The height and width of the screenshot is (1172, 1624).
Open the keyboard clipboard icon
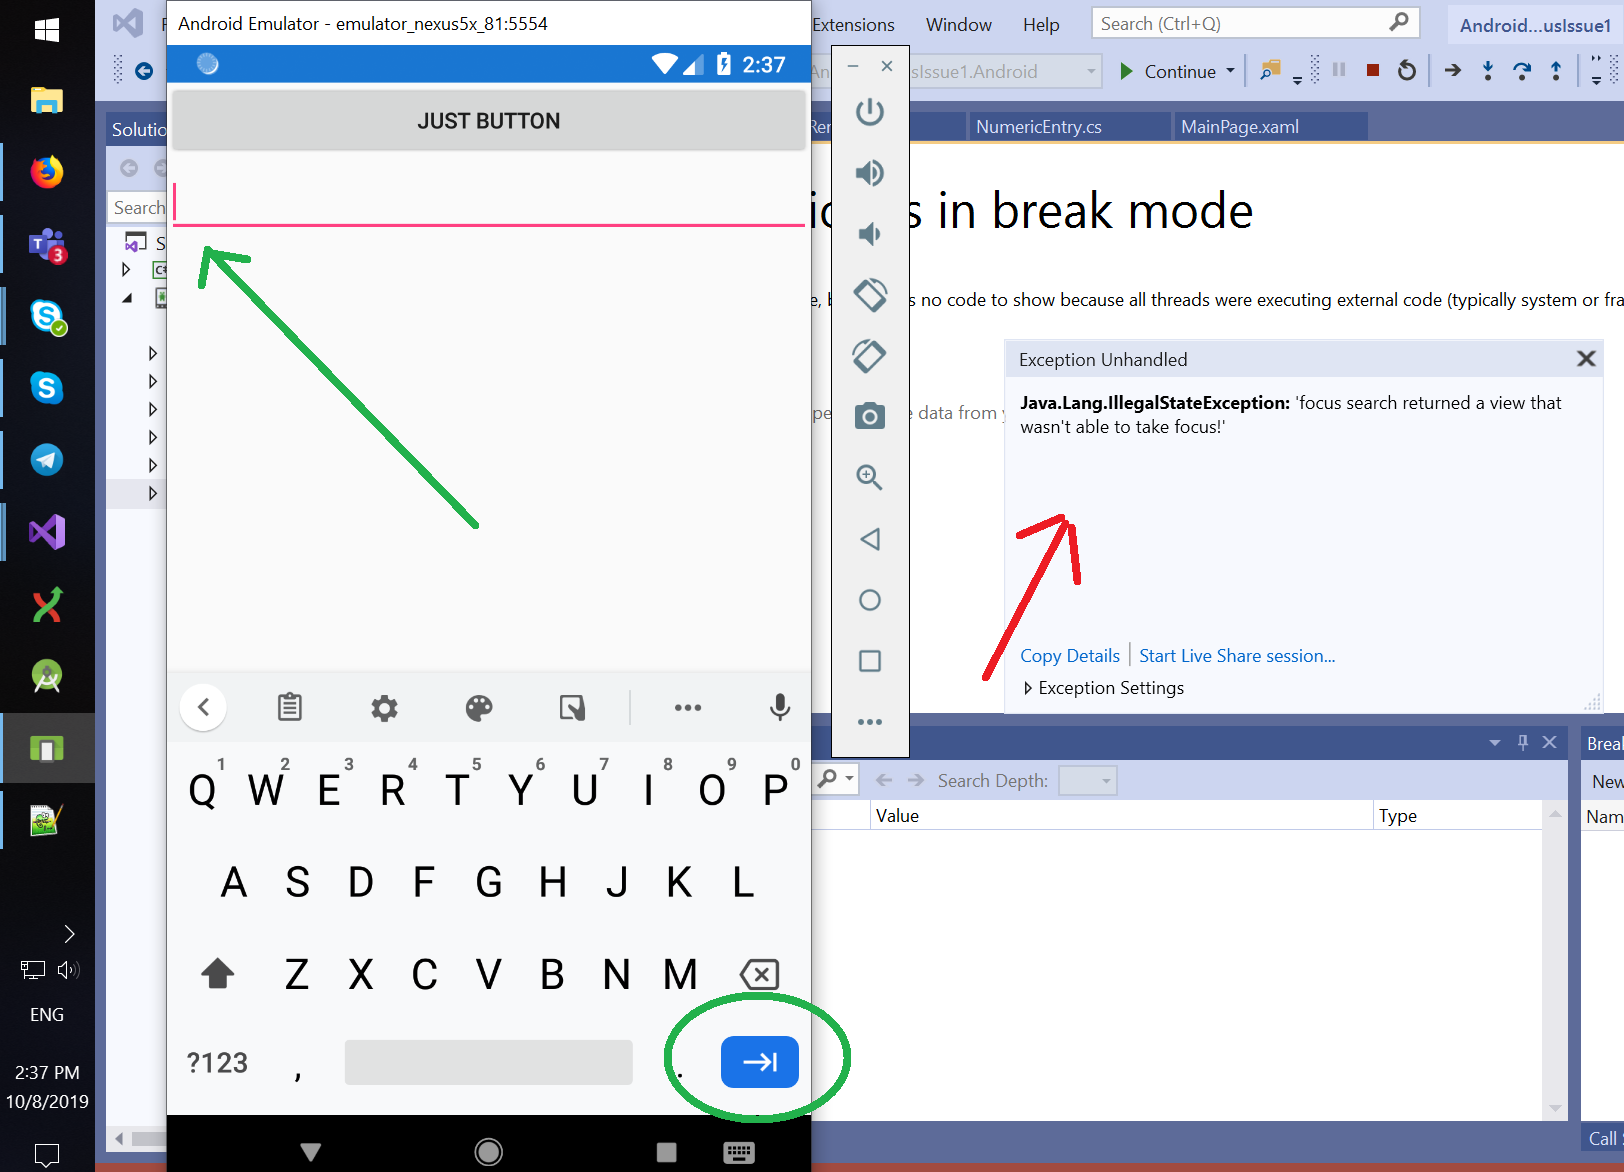click(x=290, y=707)
